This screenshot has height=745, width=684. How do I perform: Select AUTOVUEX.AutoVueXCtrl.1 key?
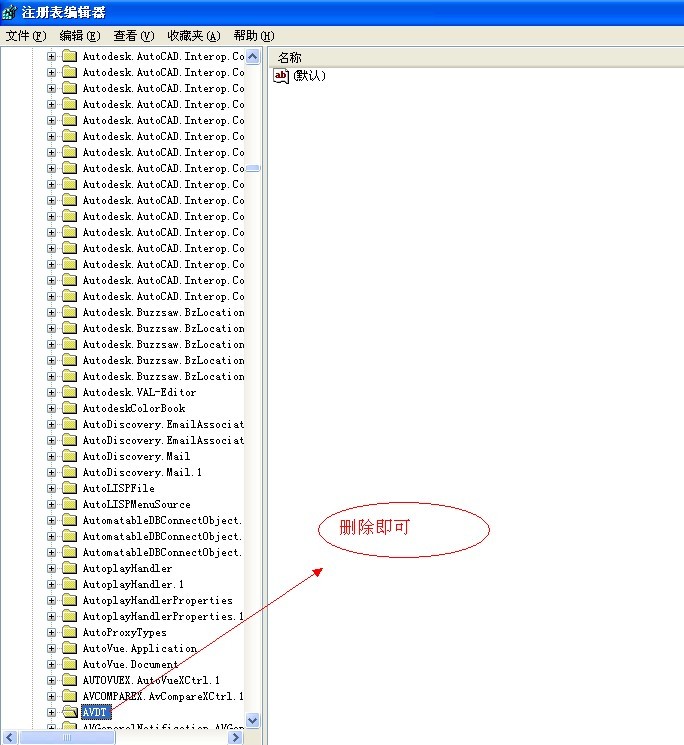click(151, 680)
